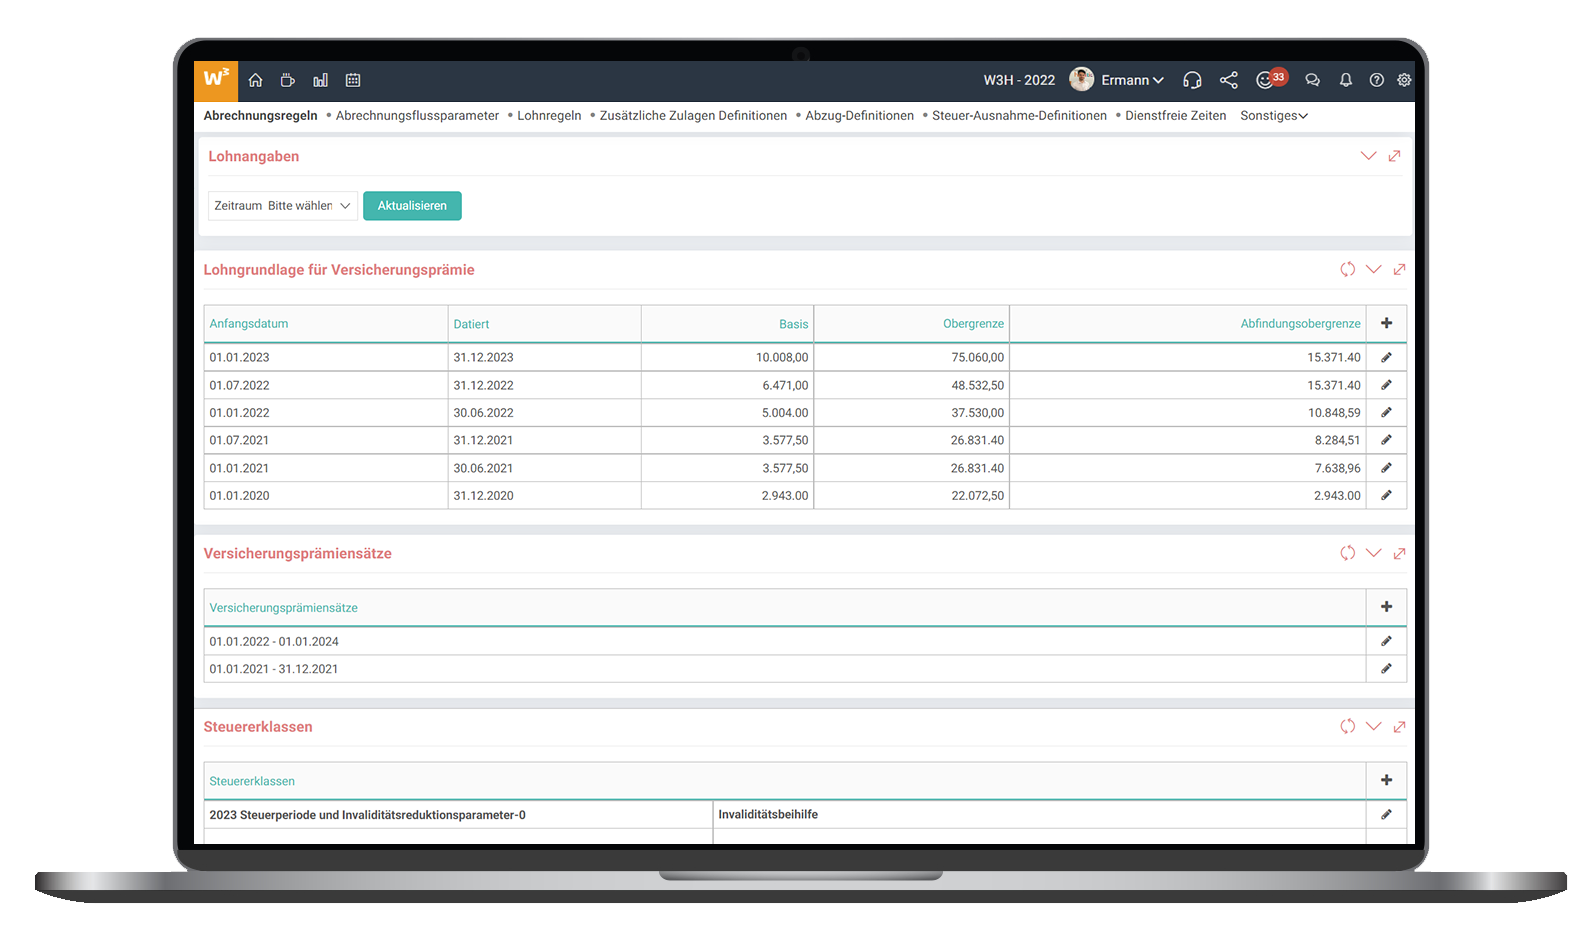
Task: Collapse the Versicherungsprämiensätze panel
Action: pyautogui.click(x=1374, y=553)
